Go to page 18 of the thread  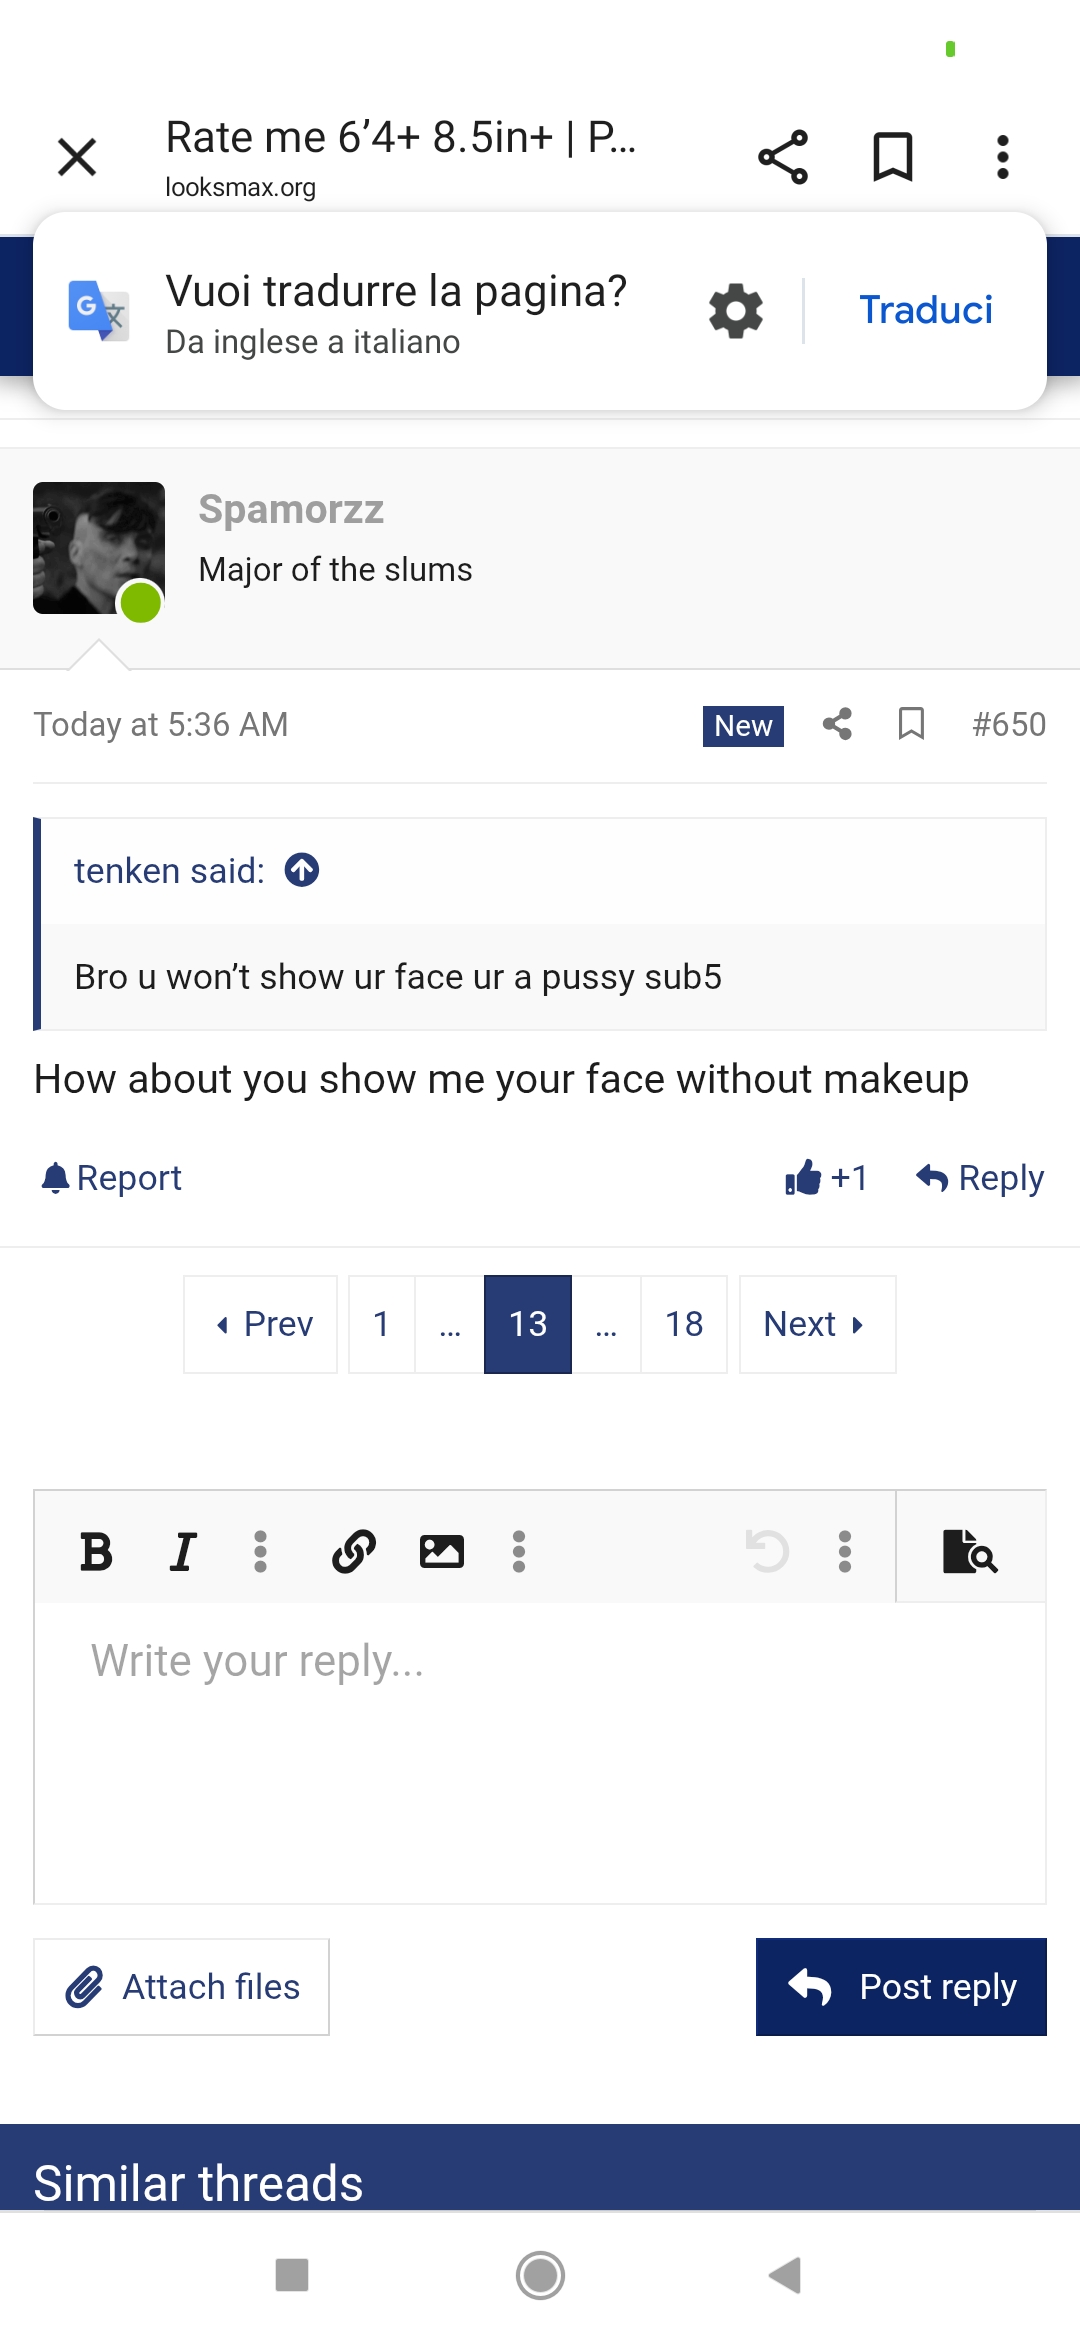(x=684, y=1324)
